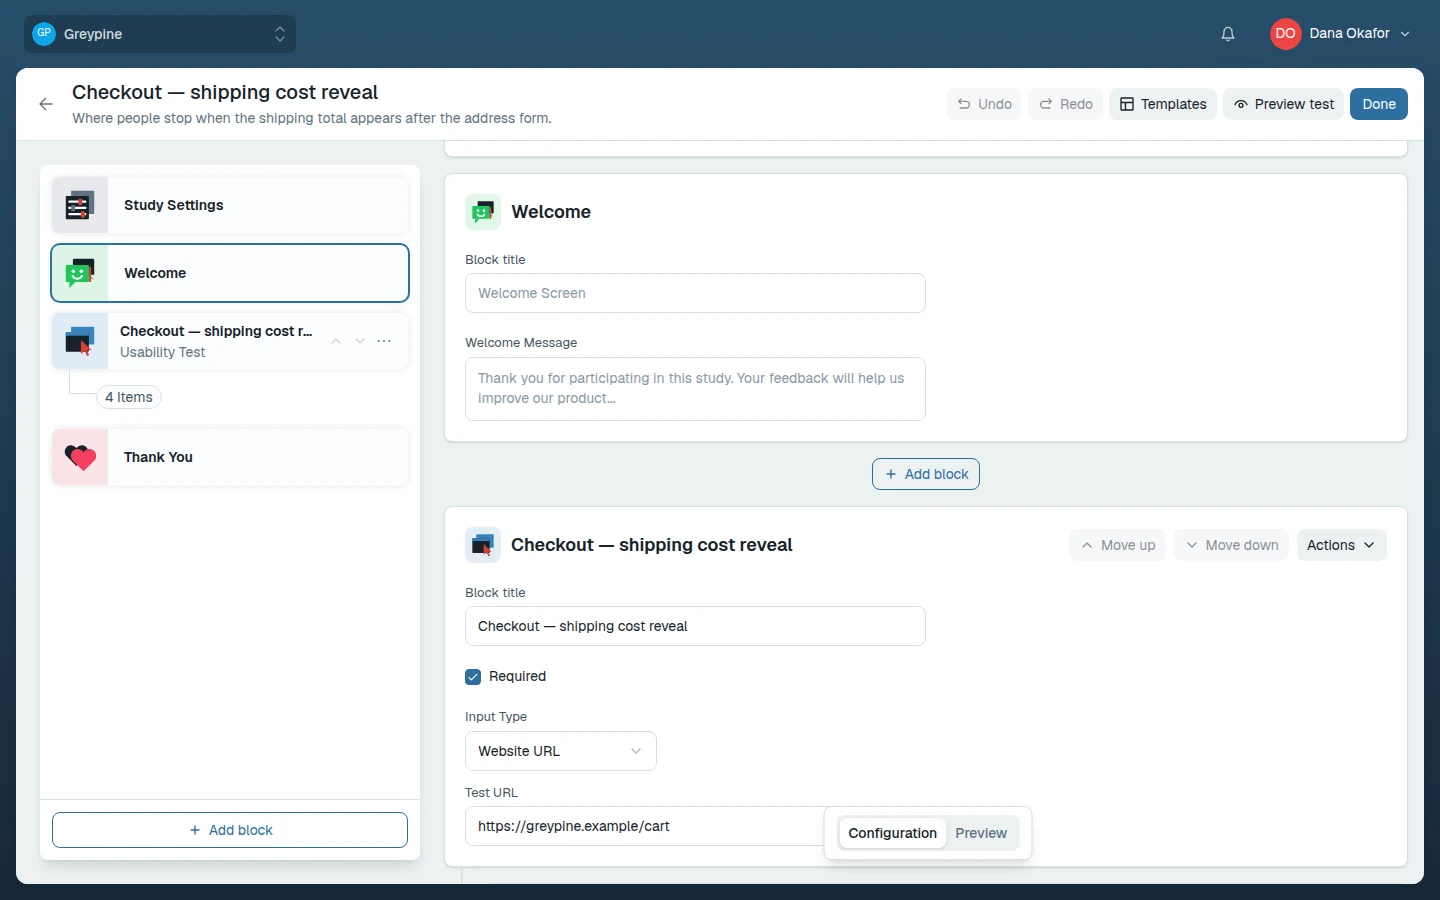
Task: Click Move up on Checkout panel
Action: (x=1117, y=545)
